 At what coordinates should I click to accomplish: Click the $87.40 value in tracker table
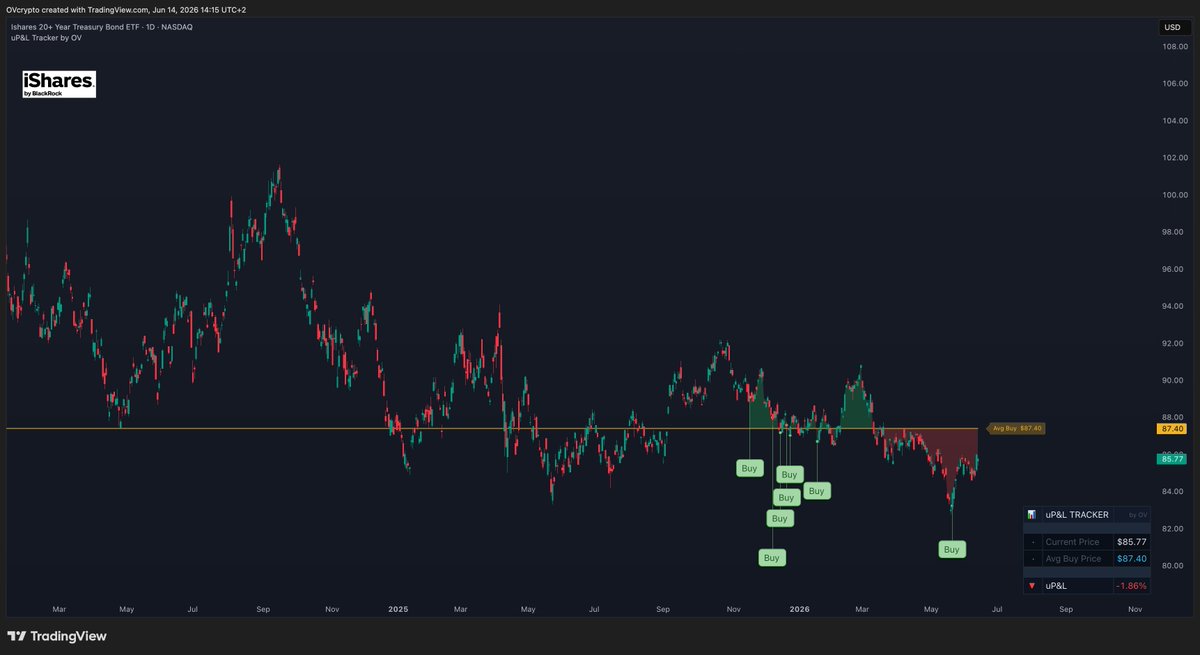(1132, 559)
